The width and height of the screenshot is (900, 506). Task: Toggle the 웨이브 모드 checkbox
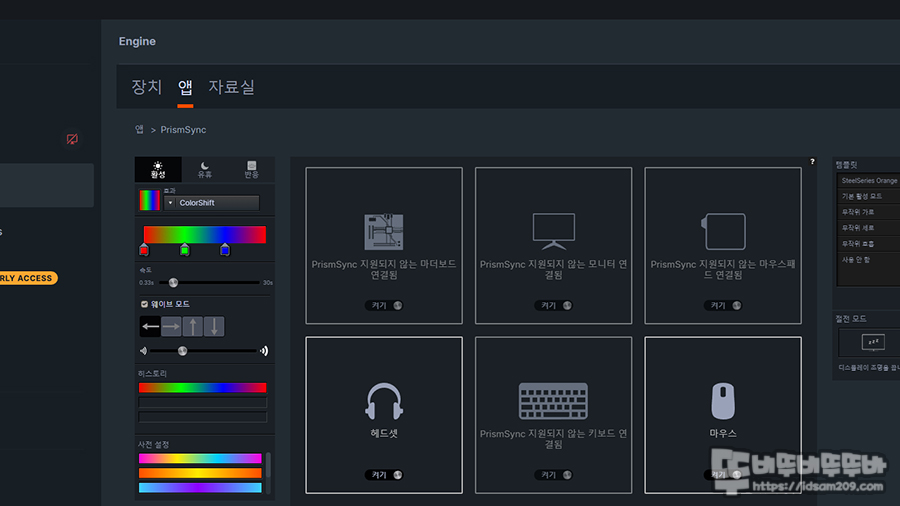click(144, 304)
